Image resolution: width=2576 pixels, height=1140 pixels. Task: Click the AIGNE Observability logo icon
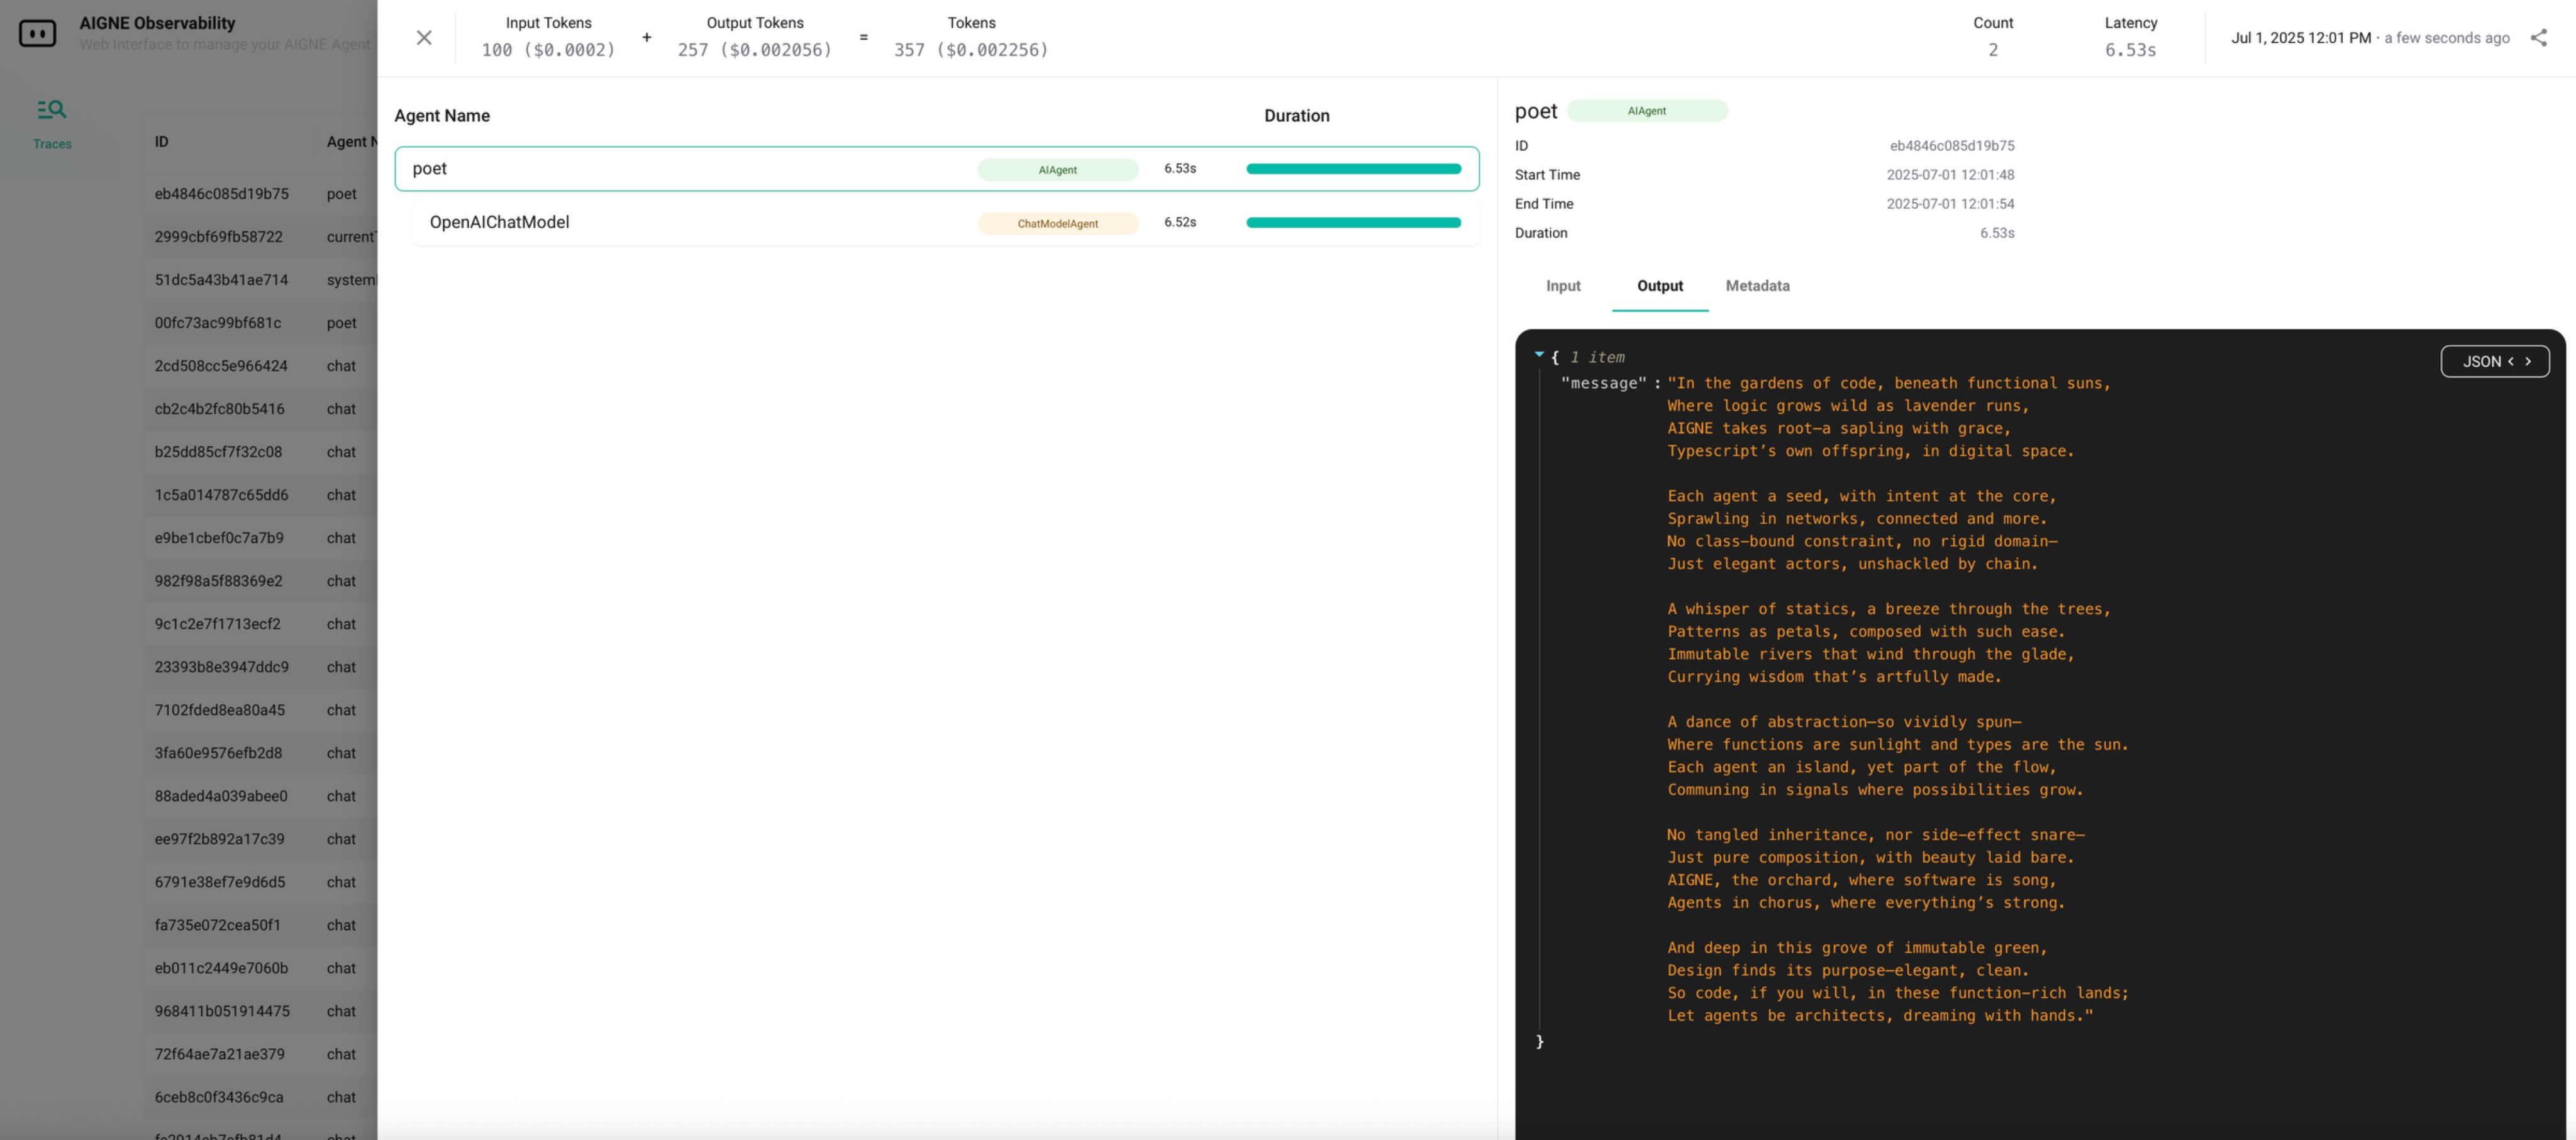click(x=38, y=33)
